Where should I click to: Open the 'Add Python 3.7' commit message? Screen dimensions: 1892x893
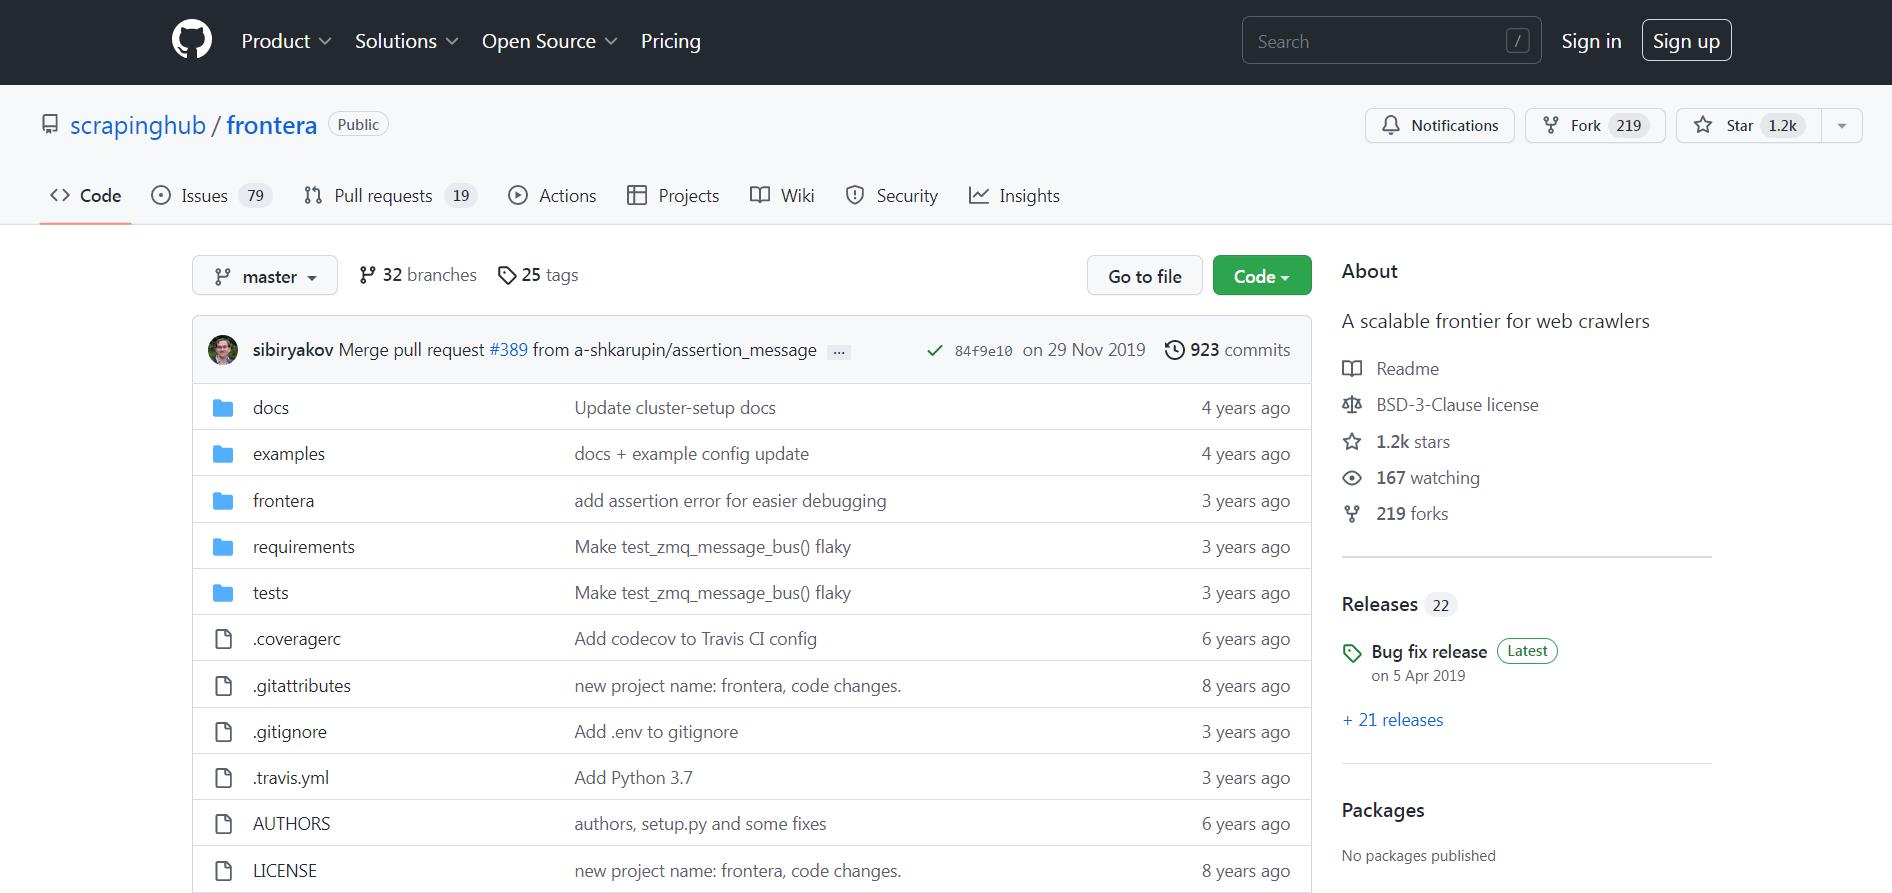coord(633,778)
